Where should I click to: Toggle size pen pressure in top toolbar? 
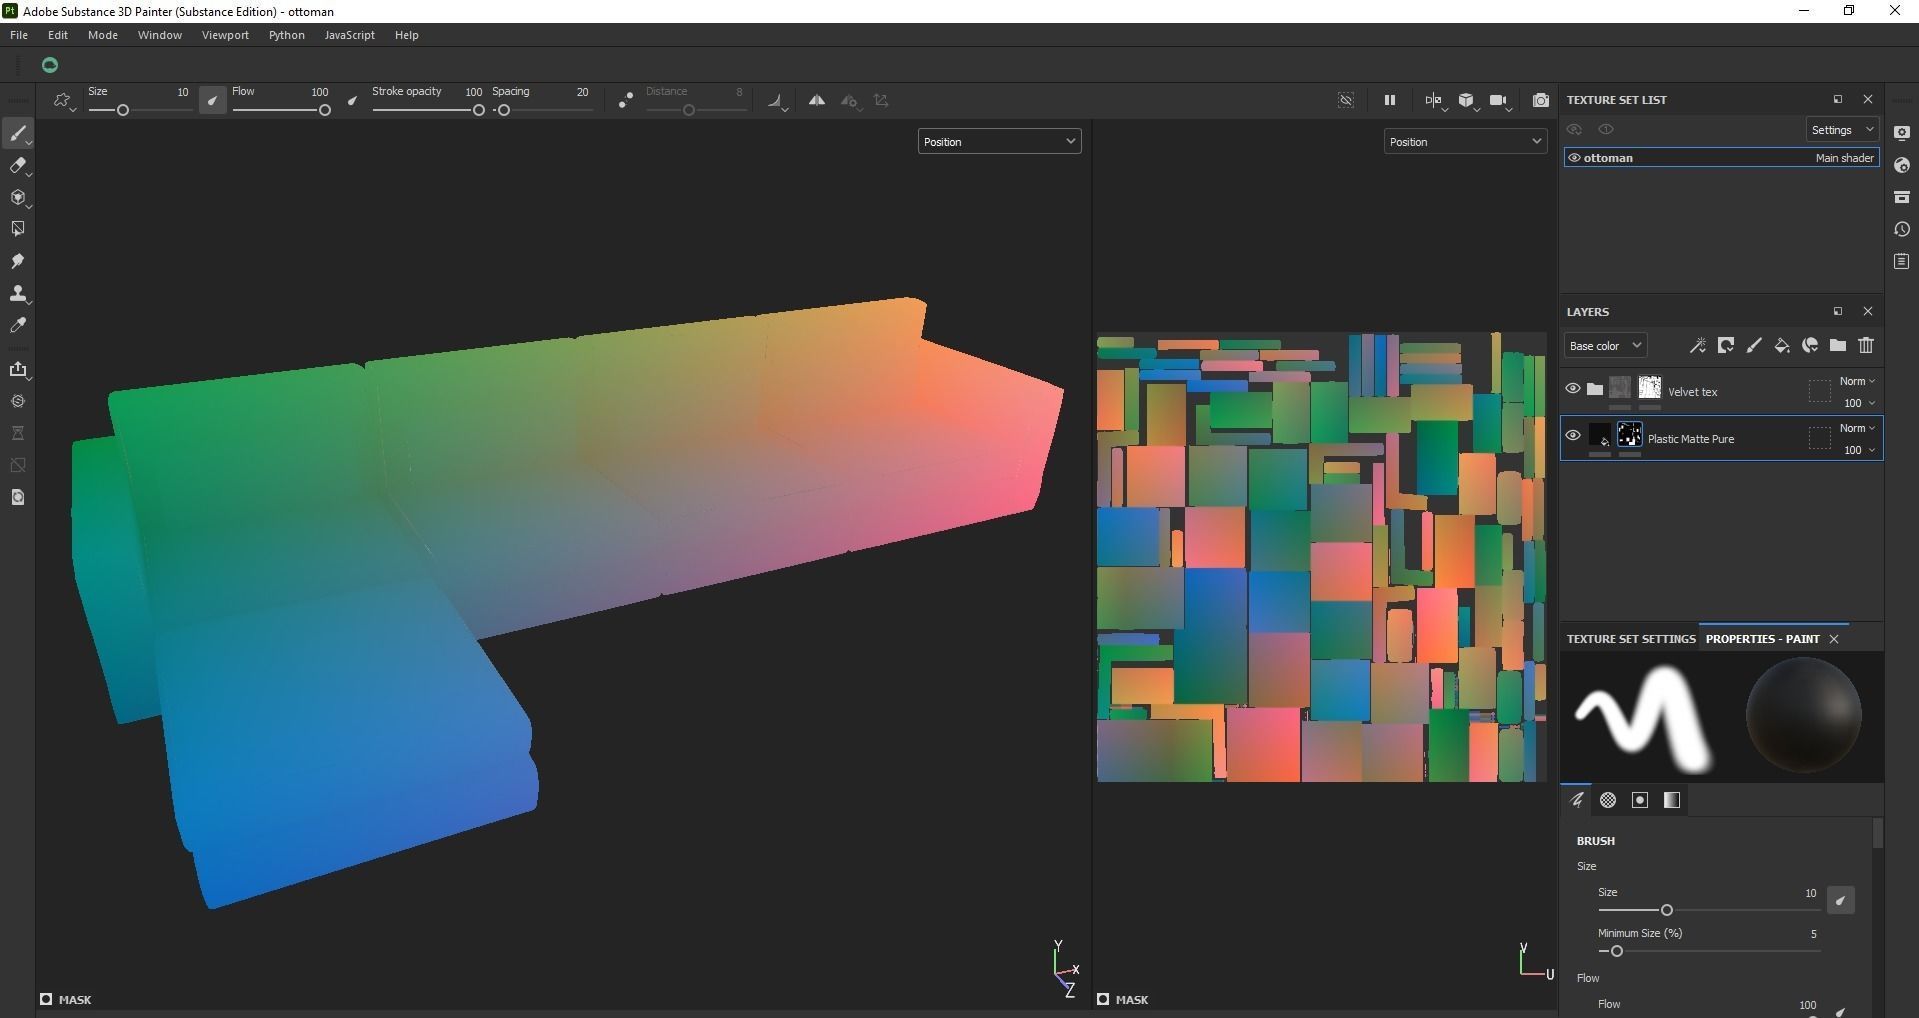[x=212, y=100]
